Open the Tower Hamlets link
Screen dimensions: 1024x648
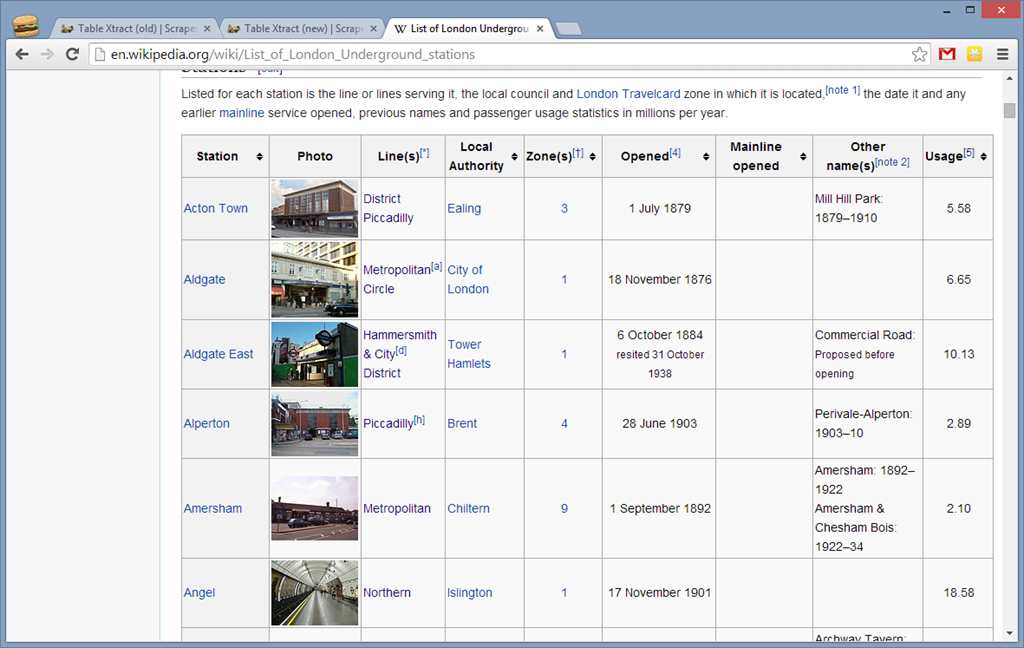point(468,354)
